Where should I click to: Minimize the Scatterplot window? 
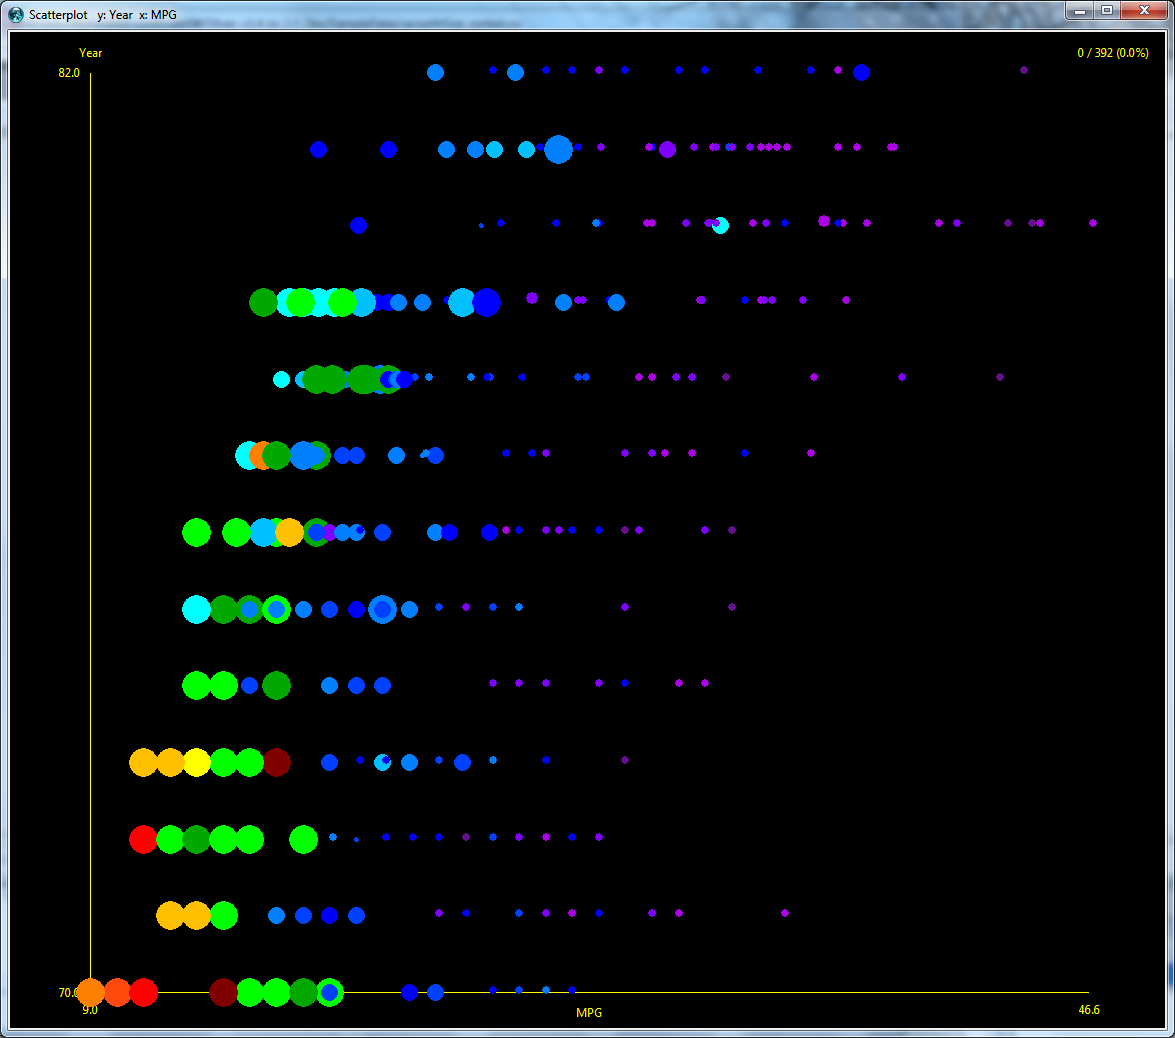point(1080,11)
